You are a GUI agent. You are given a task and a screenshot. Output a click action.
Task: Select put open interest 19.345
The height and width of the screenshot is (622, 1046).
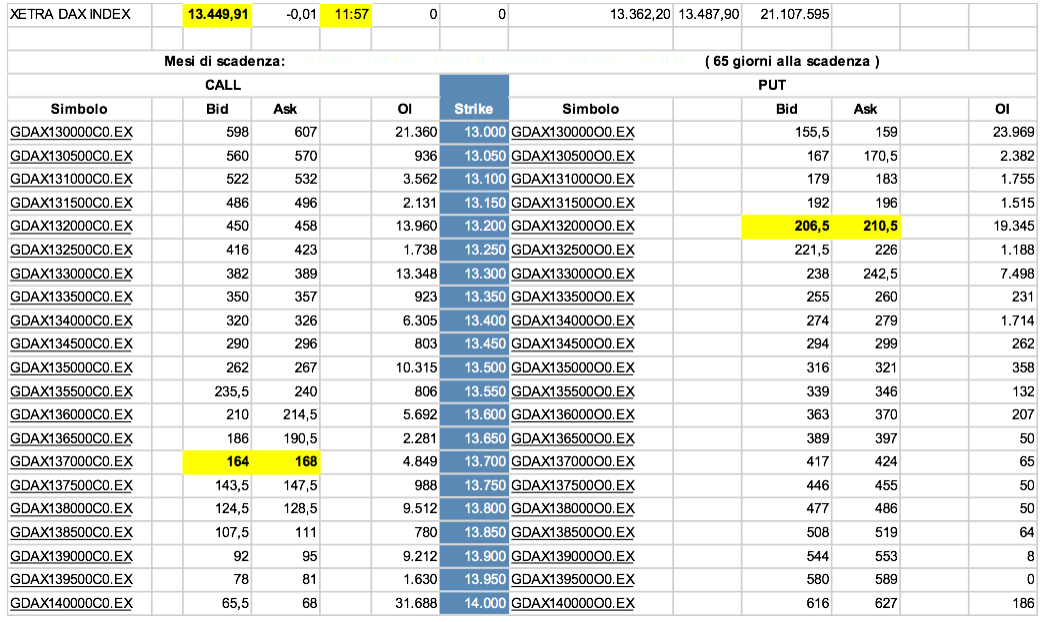pyautogui.click(x=1013, y=226)
